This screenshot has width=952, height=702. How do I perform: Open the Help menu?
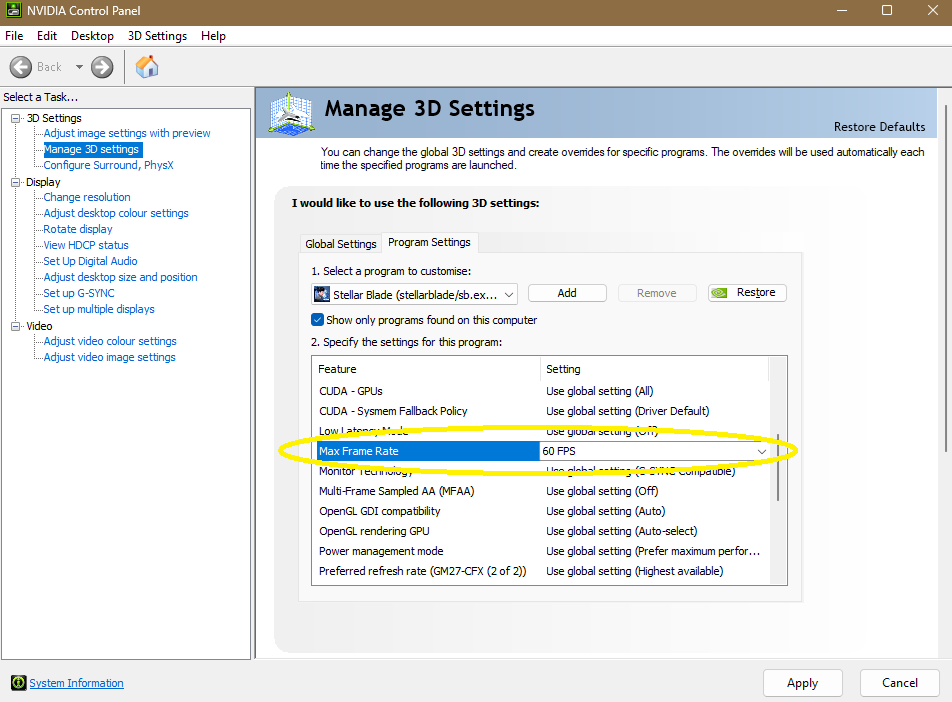click(213, 36)
